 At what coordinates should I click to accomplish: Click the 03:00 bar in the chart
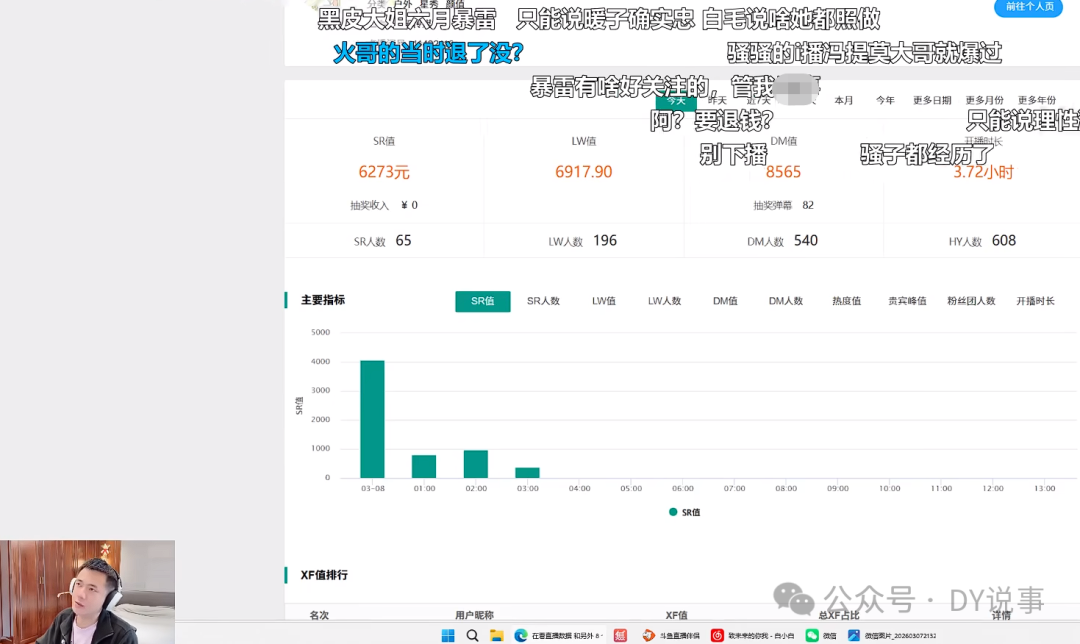tap(528, 472)
